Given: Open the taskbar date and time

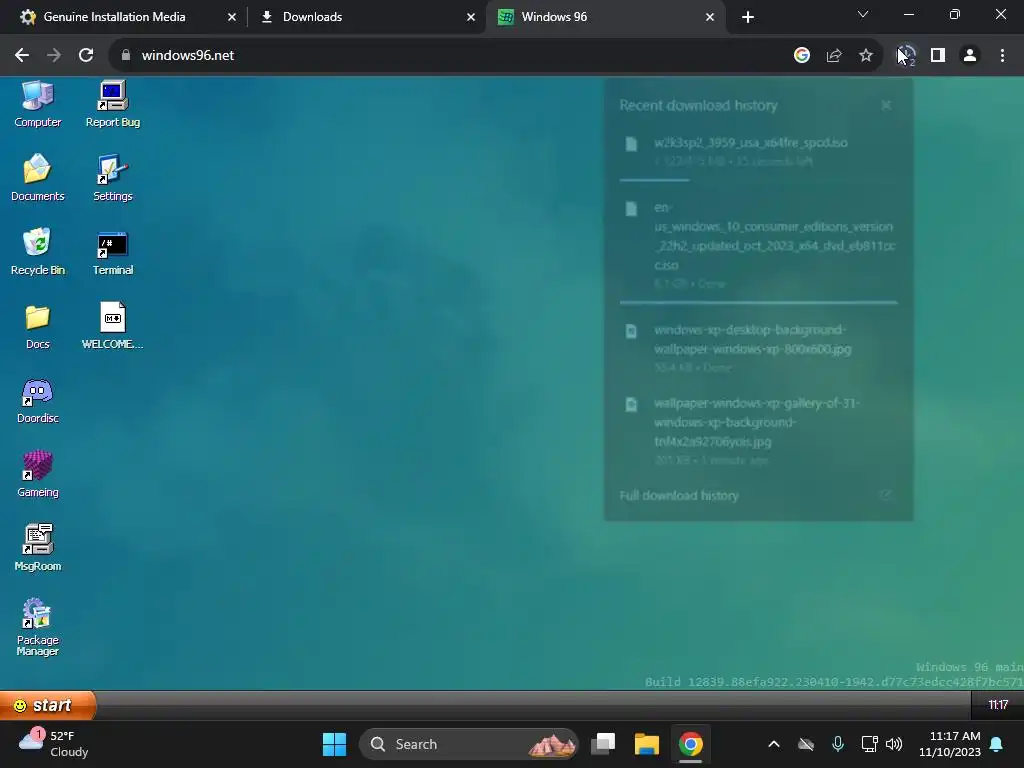Looking at the screenshot, I should [950, 744].
